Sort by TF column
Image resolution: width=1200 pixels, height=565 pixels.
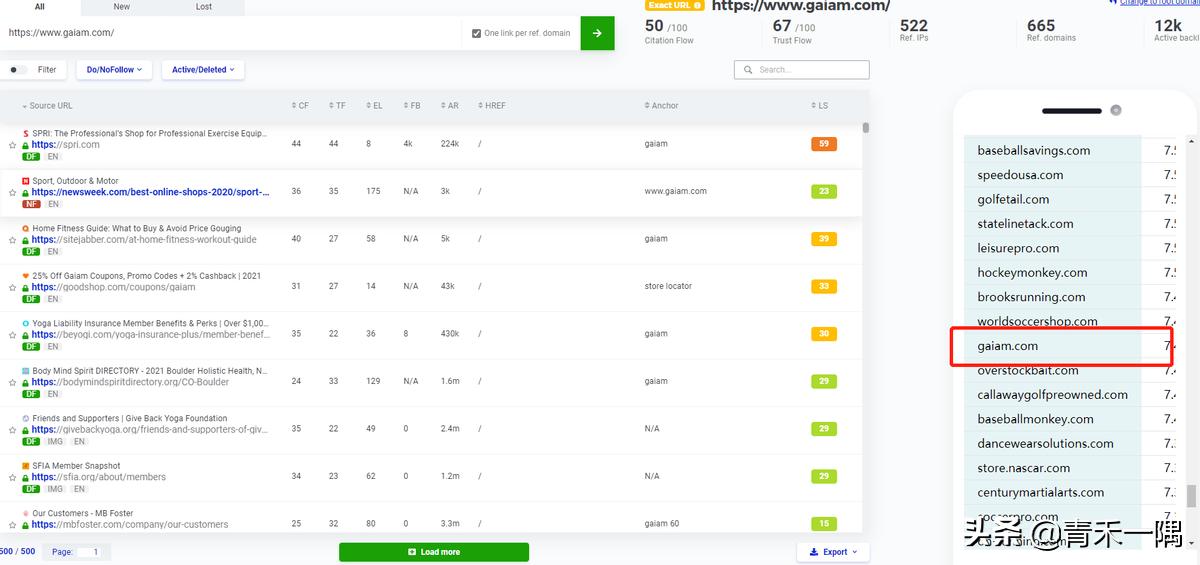point(337,106)
